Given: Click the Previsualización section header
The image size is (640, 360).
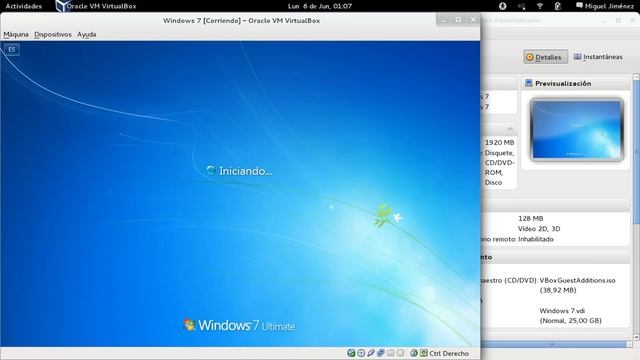Looking at the screenshot, I should [x=576, y=83].
